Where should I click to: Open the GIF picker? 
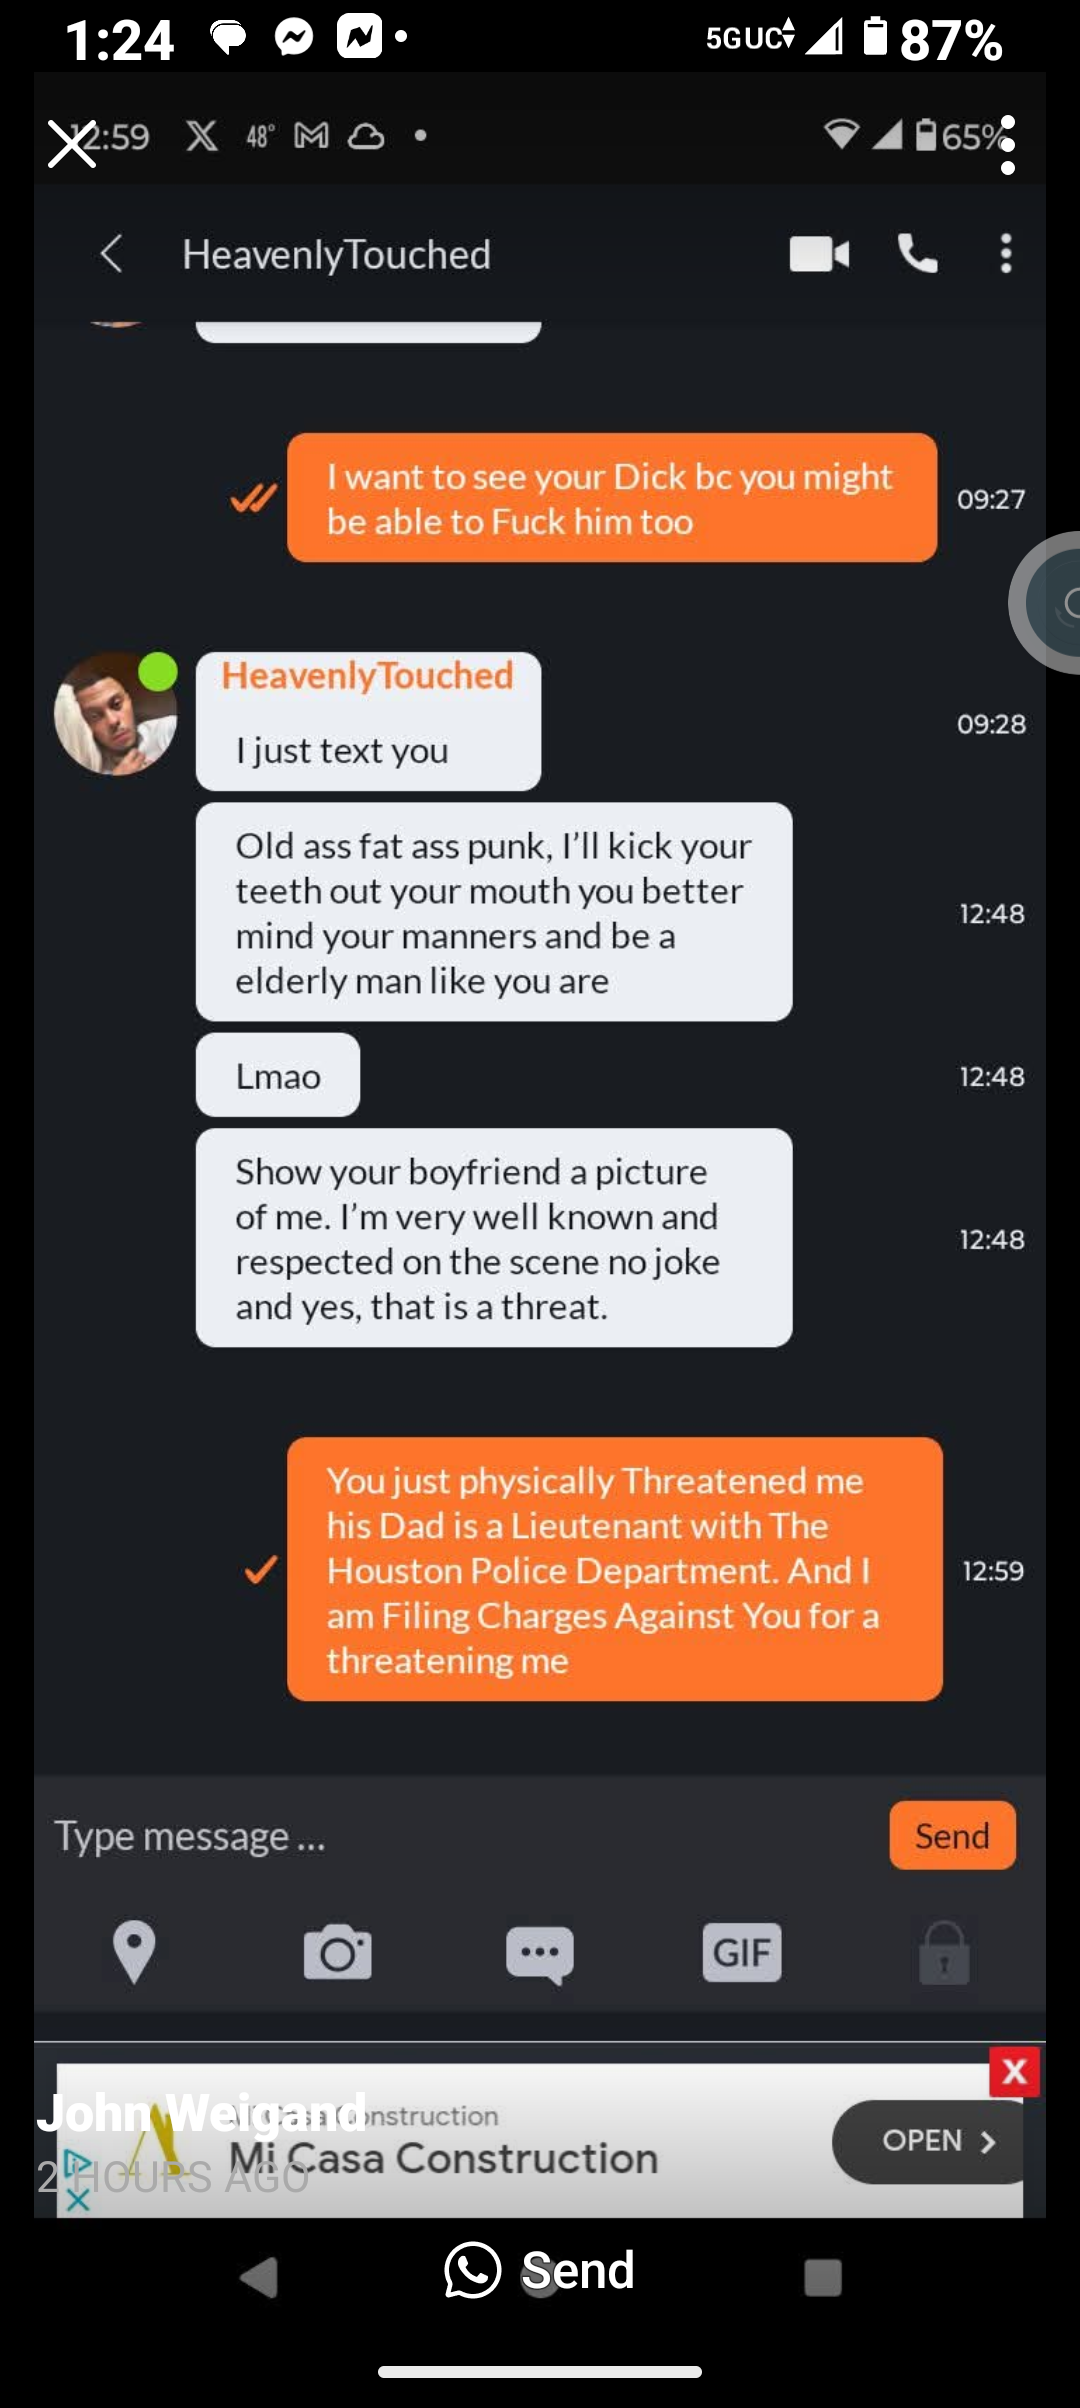pyautogui.click(x=742, y=1951)
